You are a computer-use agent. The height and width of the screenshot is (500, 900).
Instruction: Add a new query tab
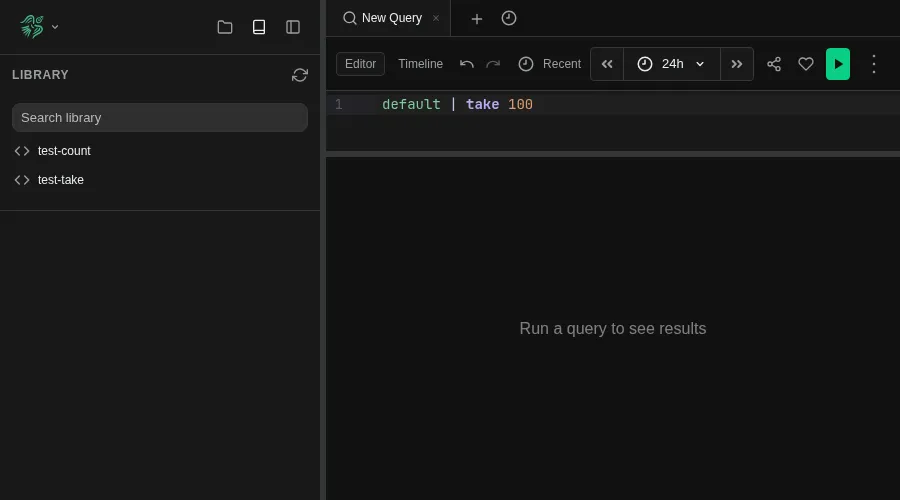[x=477, y=18]
